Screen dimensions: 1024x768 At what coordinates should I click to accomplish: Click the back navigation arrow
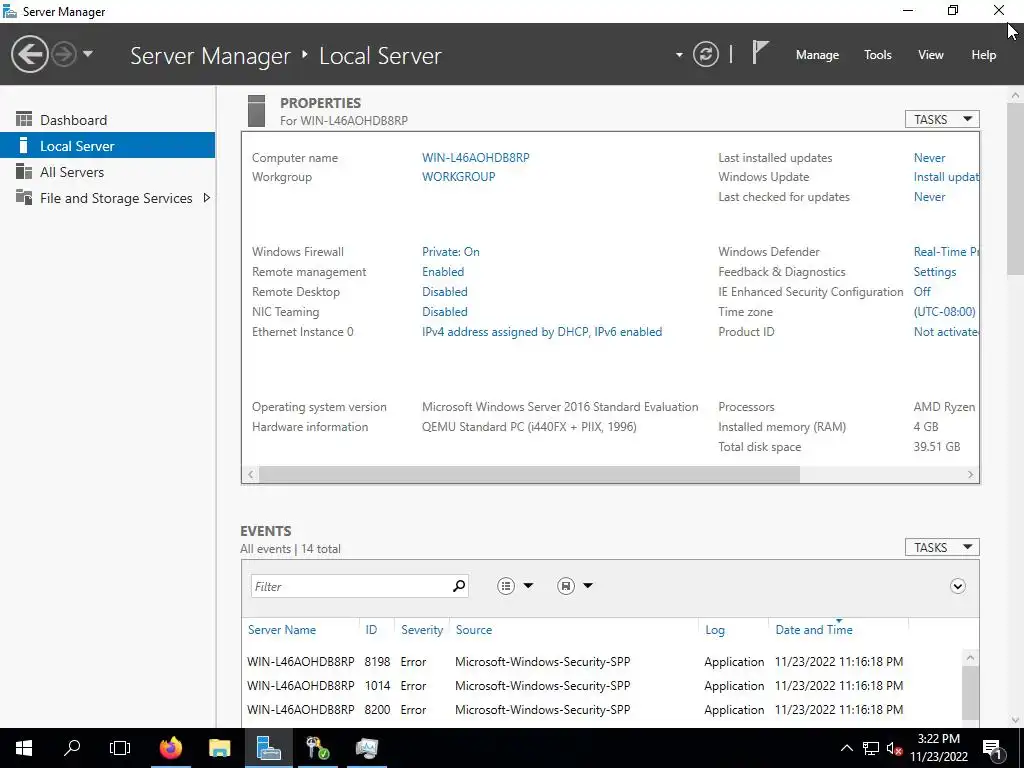tap(29, 54)
